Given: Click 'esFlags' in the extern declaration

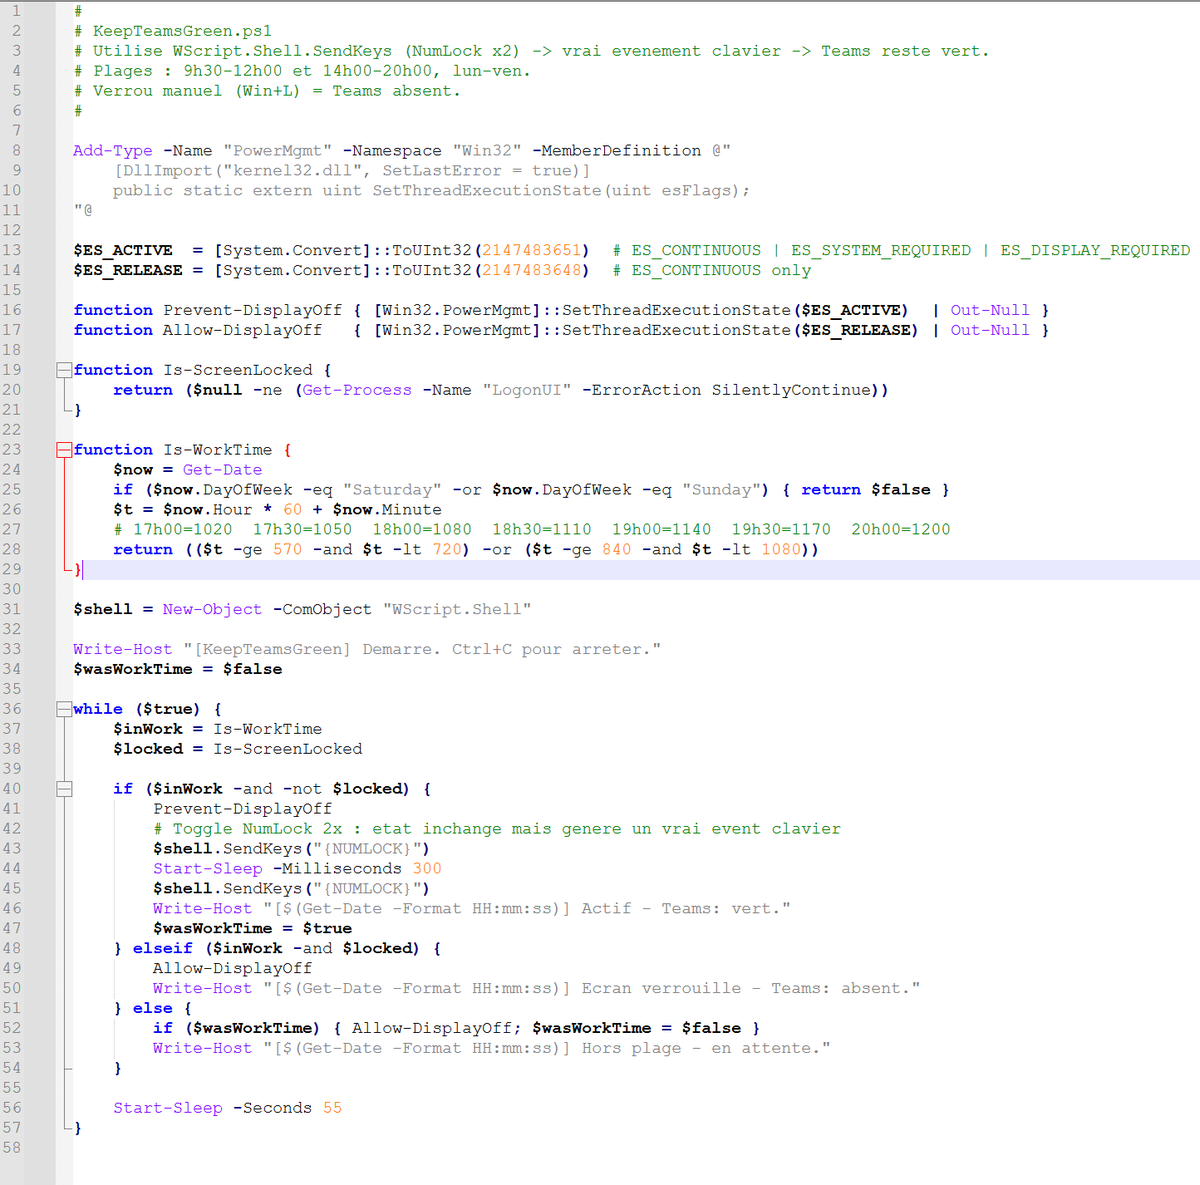Looking at the screenshot, I should coord(697,191).
